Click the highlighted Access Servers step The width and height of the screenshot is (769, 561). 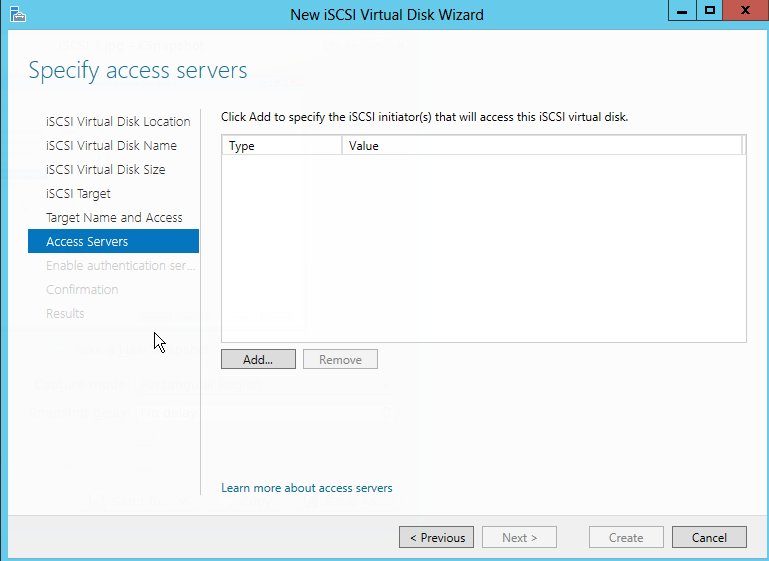pos(87,241)
